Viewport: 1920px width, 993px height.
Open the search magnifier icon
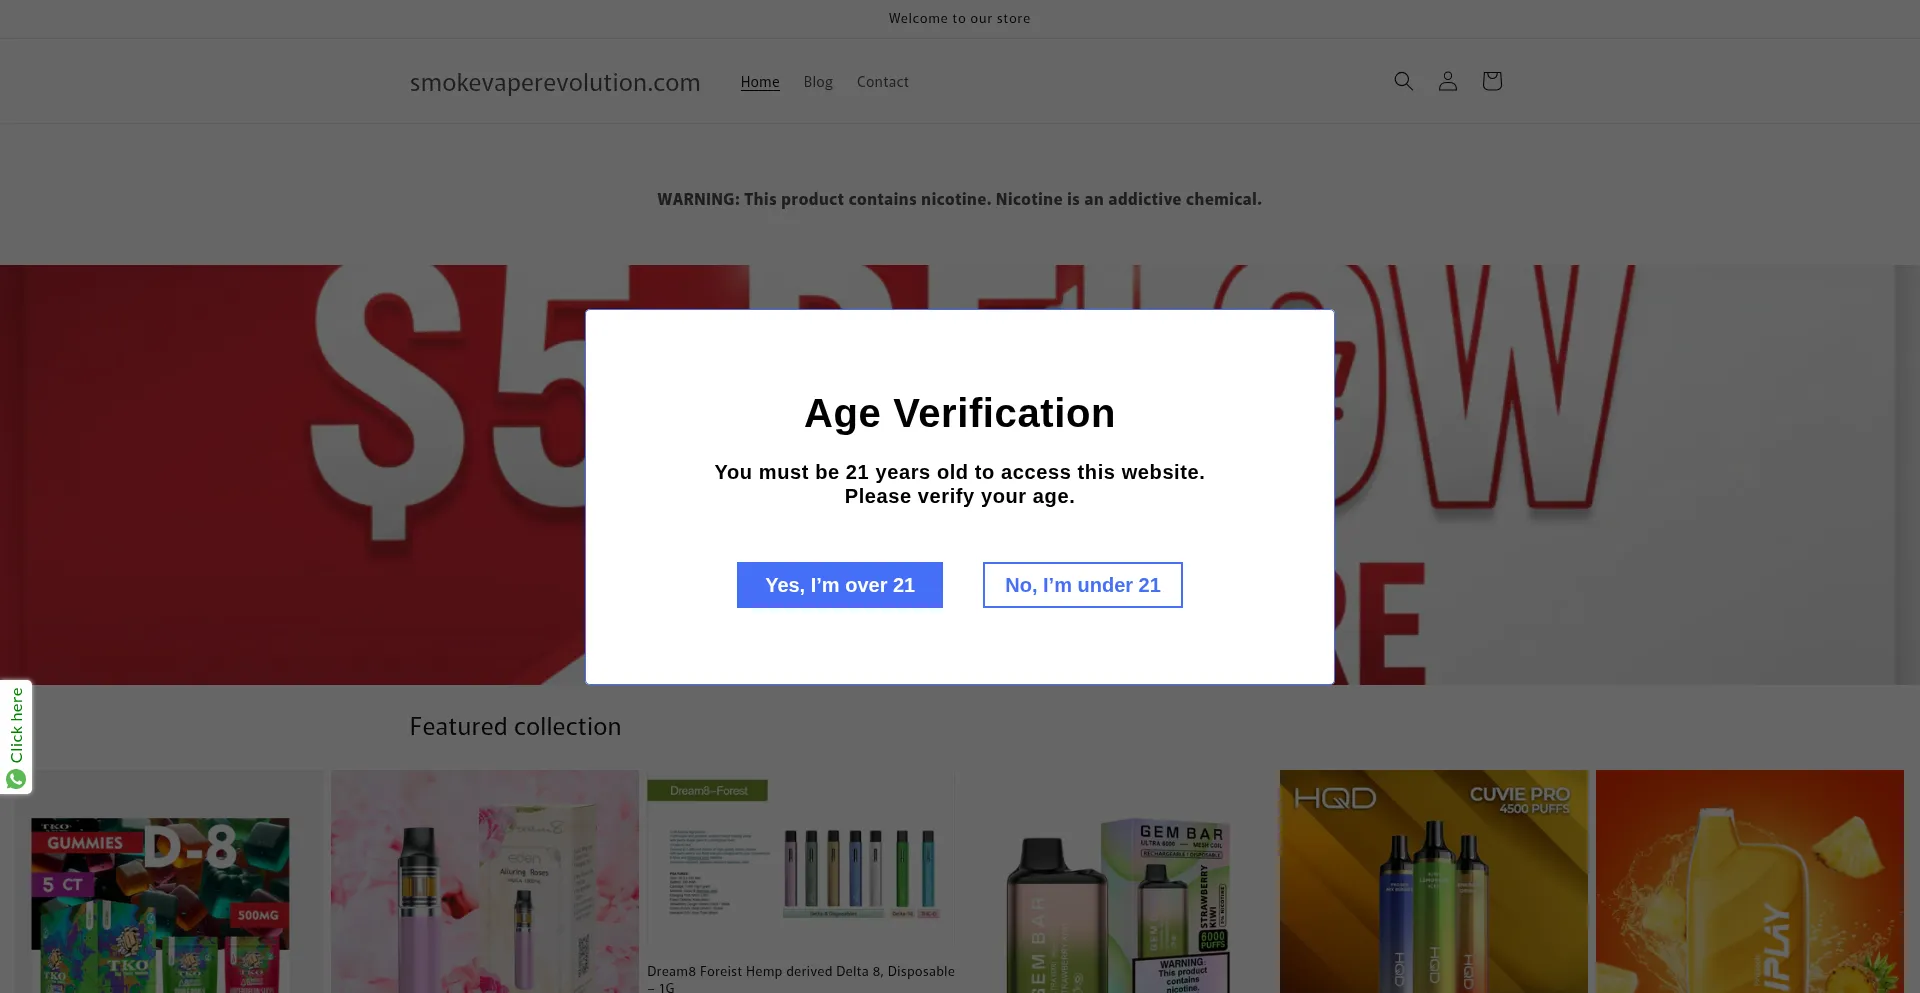pos(1403,81)
